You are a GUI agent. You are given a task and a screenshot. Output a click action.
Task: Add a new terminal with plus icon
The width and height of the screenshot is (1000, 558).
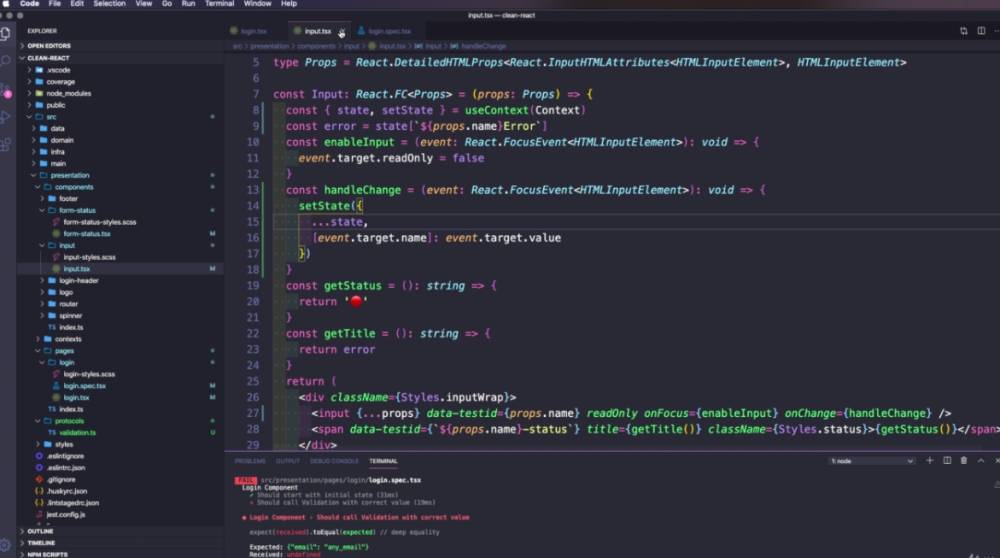point(929,460)
